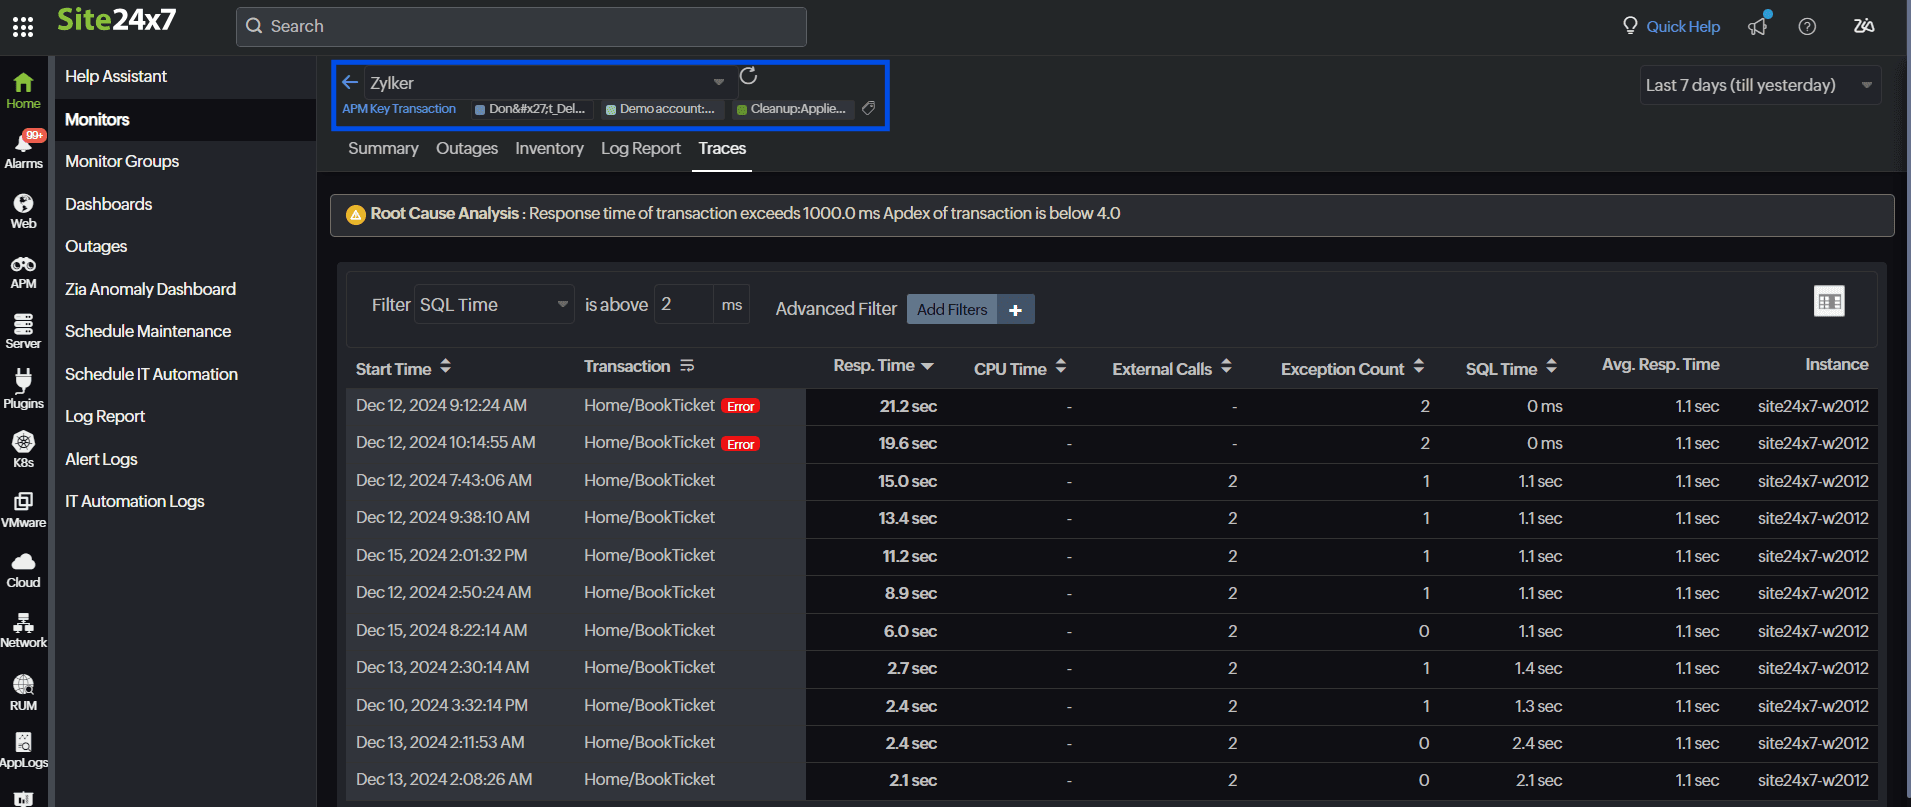Open IT Automation Logs in menu

coord(134,501)
